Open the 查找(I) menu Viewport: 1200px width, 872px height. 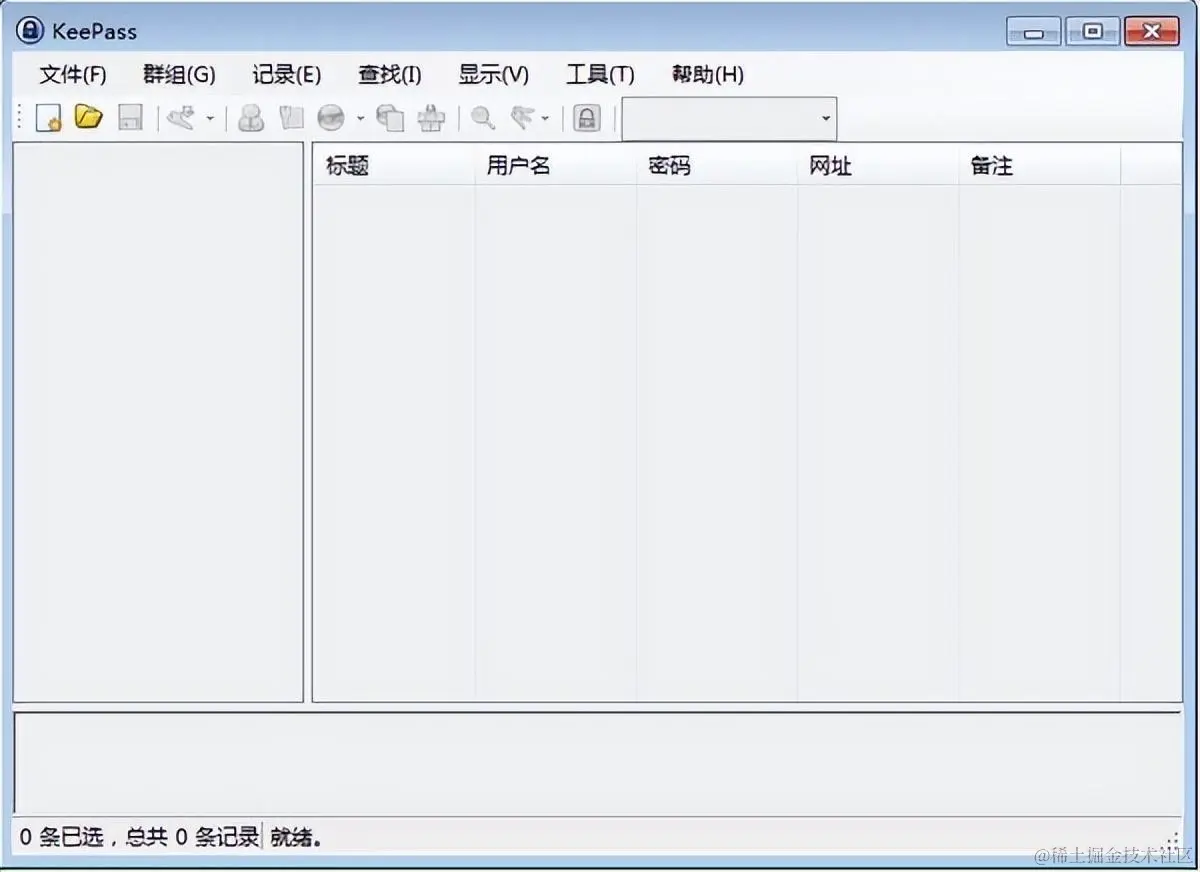point(390,74)
